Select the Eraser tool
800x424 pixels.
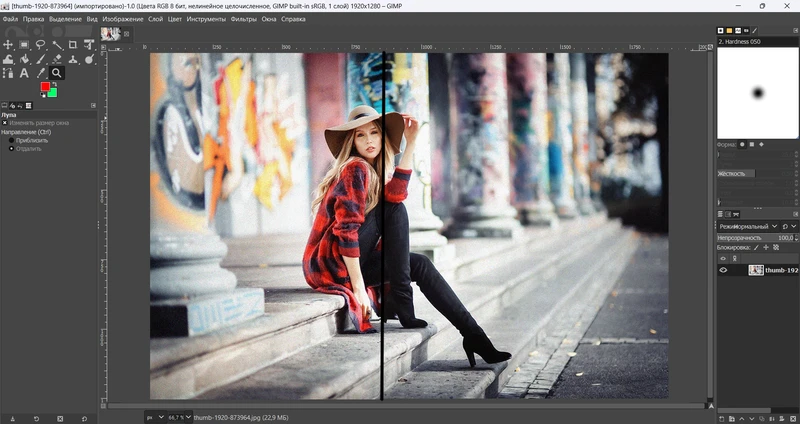57,59
